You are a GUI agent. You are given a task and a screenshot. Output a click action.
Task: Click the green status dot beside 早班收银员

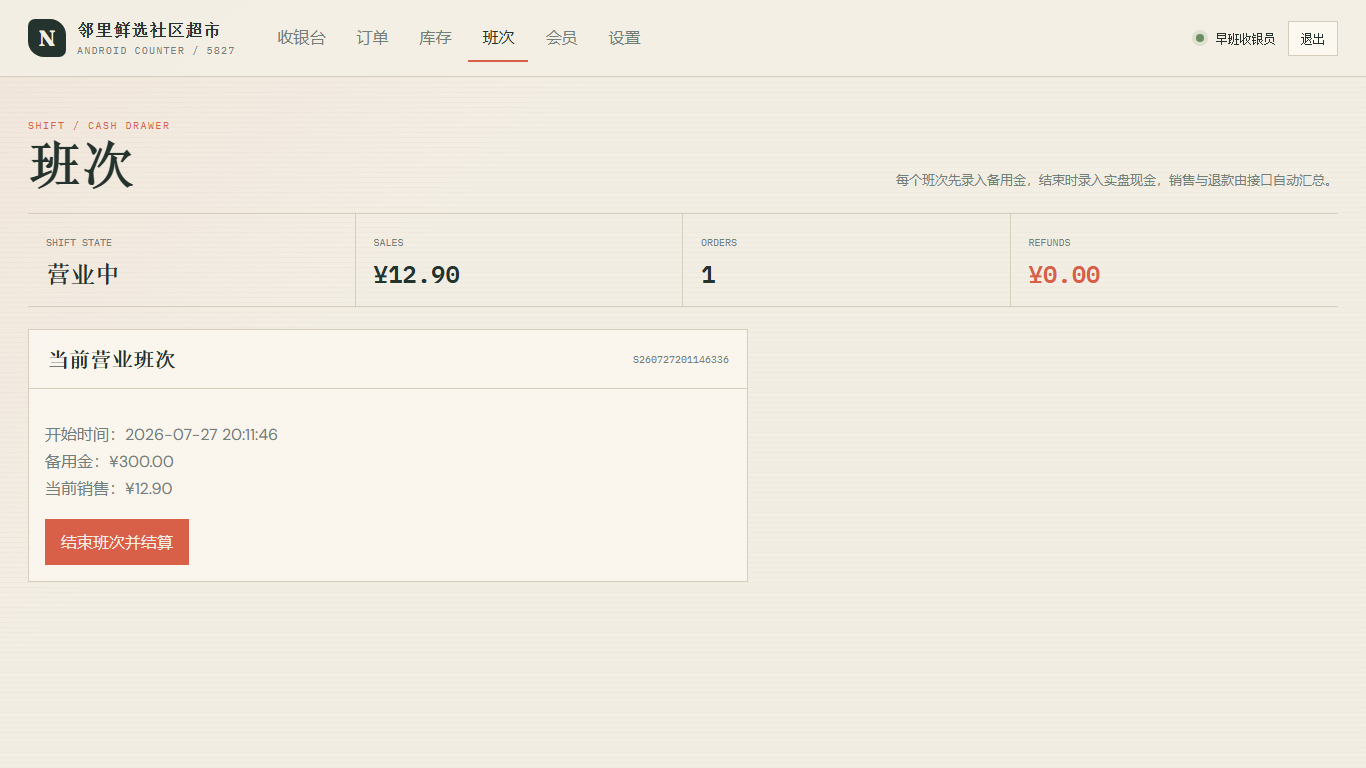(1200, 38)
